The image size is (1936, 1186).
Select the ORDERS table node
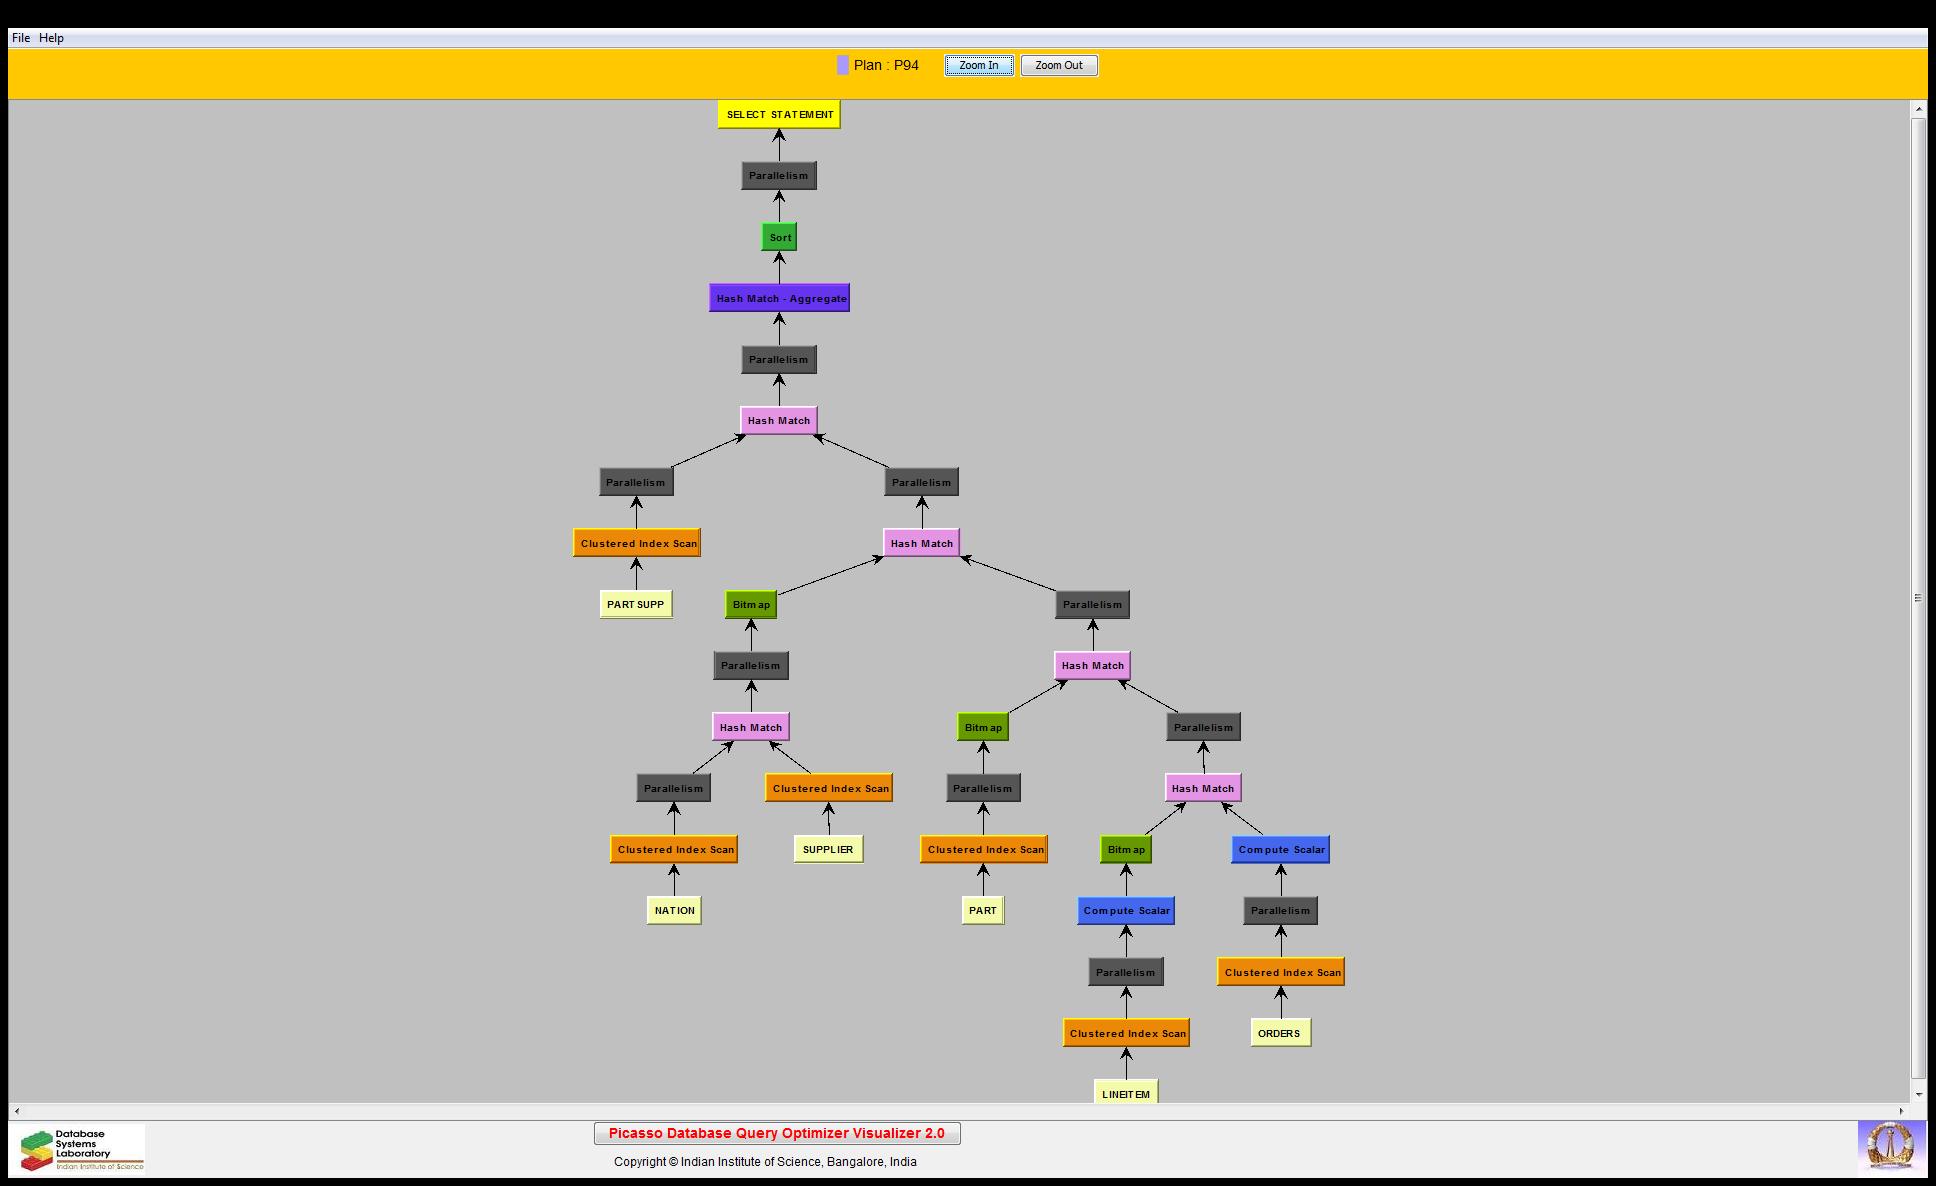(1279, 1033)
